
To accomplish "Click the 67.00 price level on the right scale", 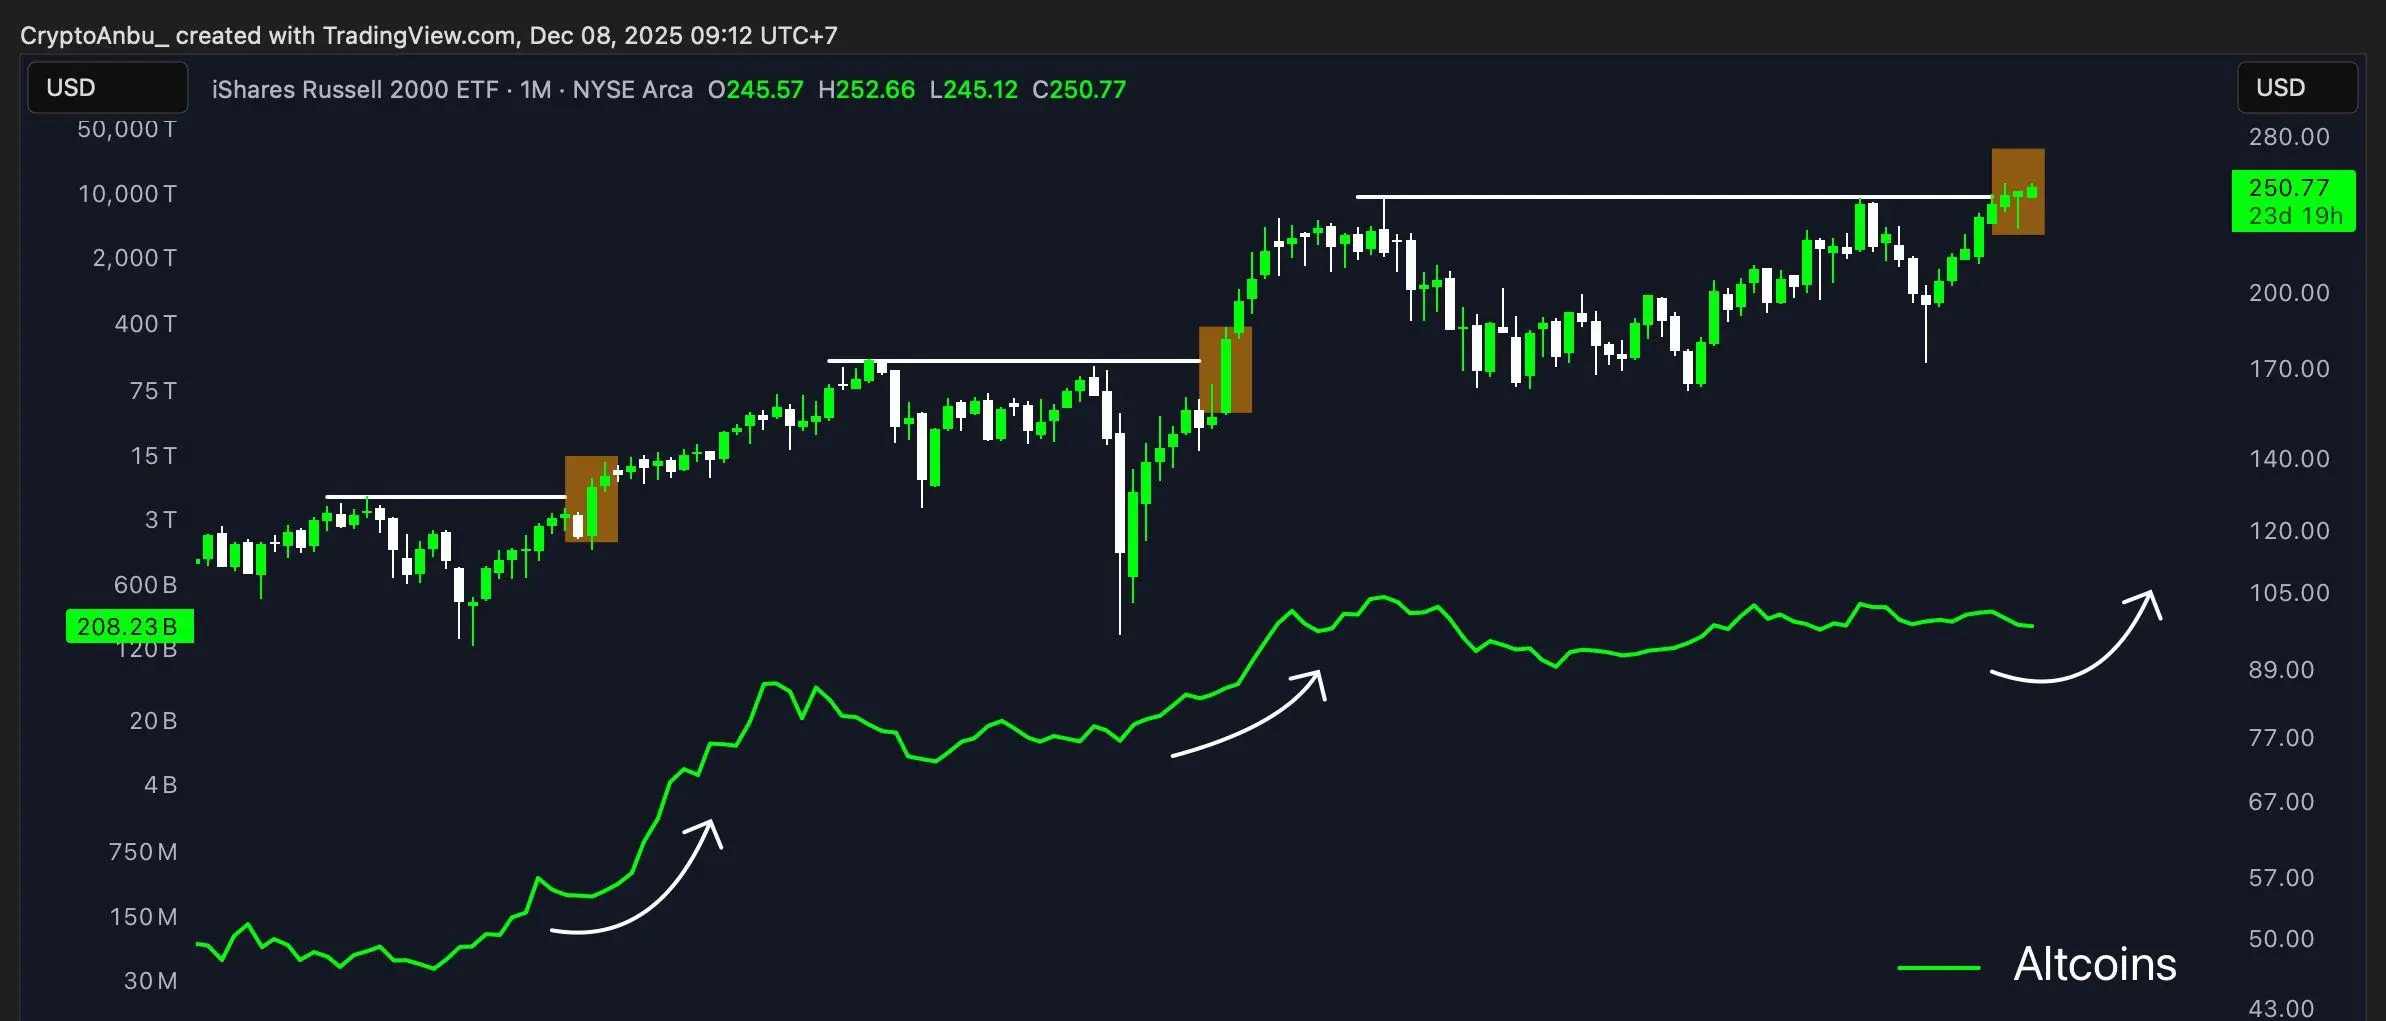I will [2281, 802].
